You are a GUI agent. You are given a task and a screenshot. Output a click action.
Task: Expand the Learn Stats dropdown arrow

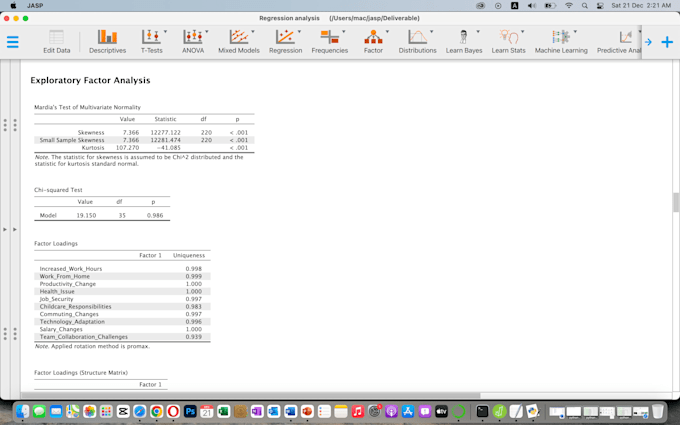click(523, 32)
